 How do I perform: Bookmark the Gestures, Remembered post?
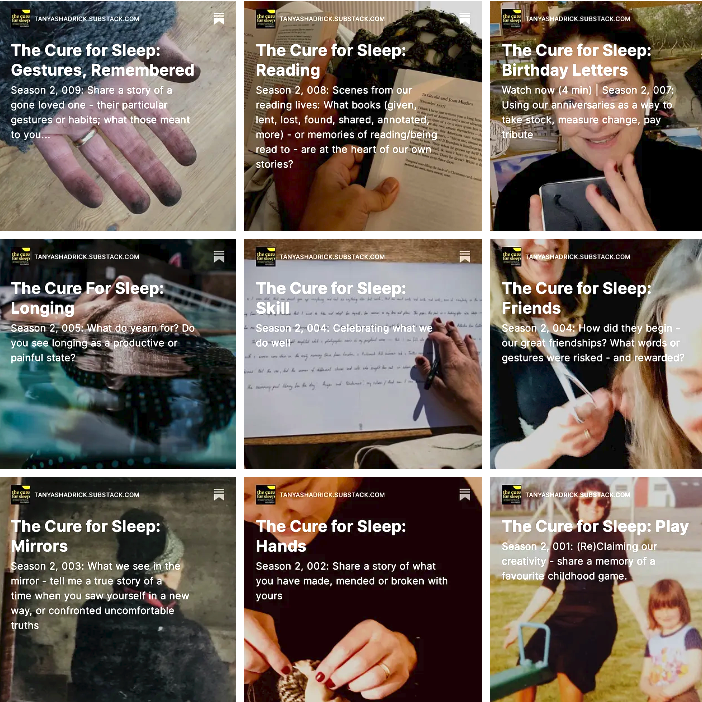click(x=218, y=18)
